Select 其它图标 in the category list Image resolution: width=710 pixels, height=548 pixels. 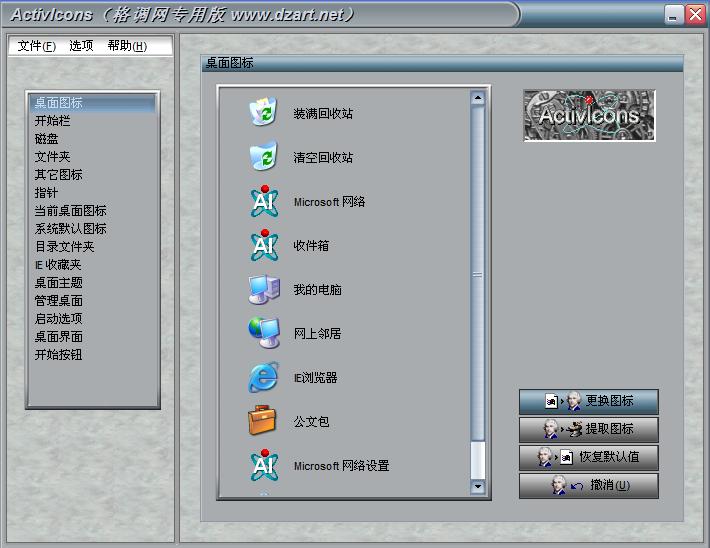pos(93,175)
